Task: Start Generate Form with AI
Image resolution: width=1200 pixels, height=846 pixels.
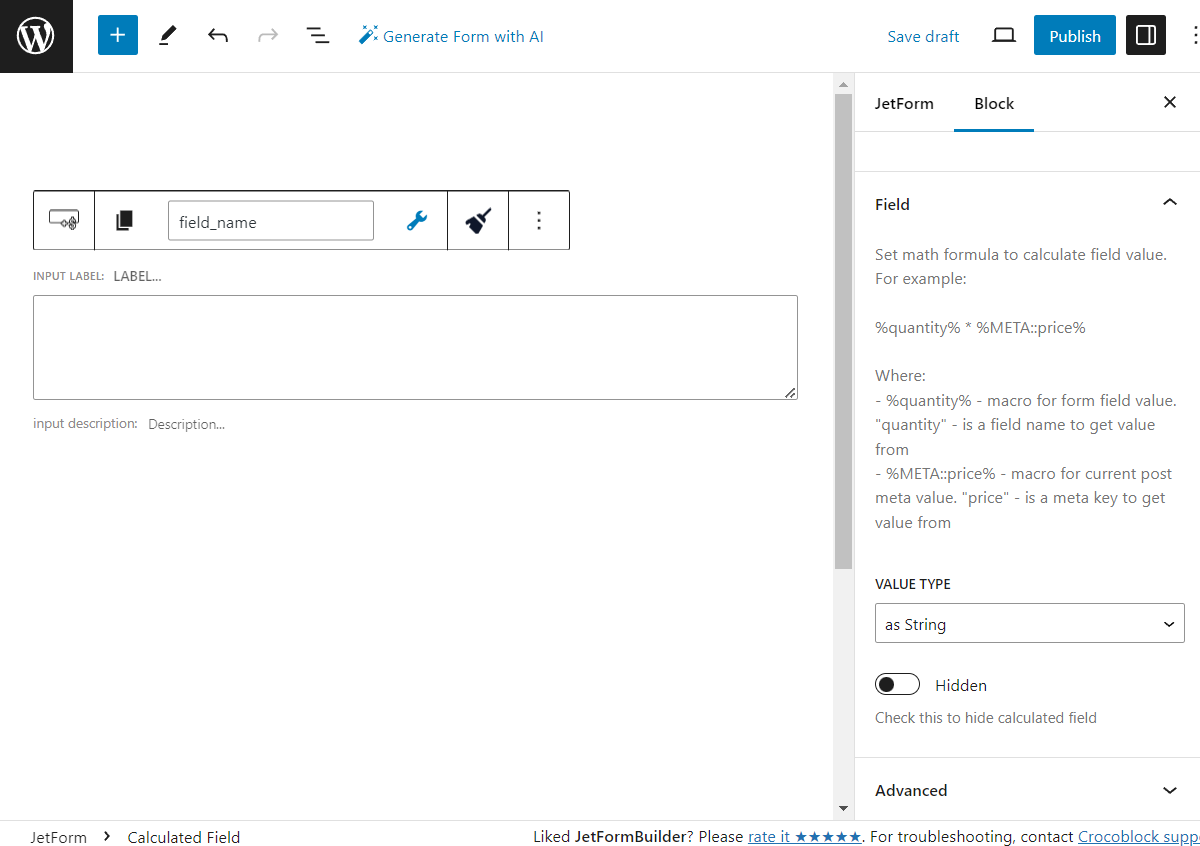Action: pyautogui.click(x=451, y=35)
